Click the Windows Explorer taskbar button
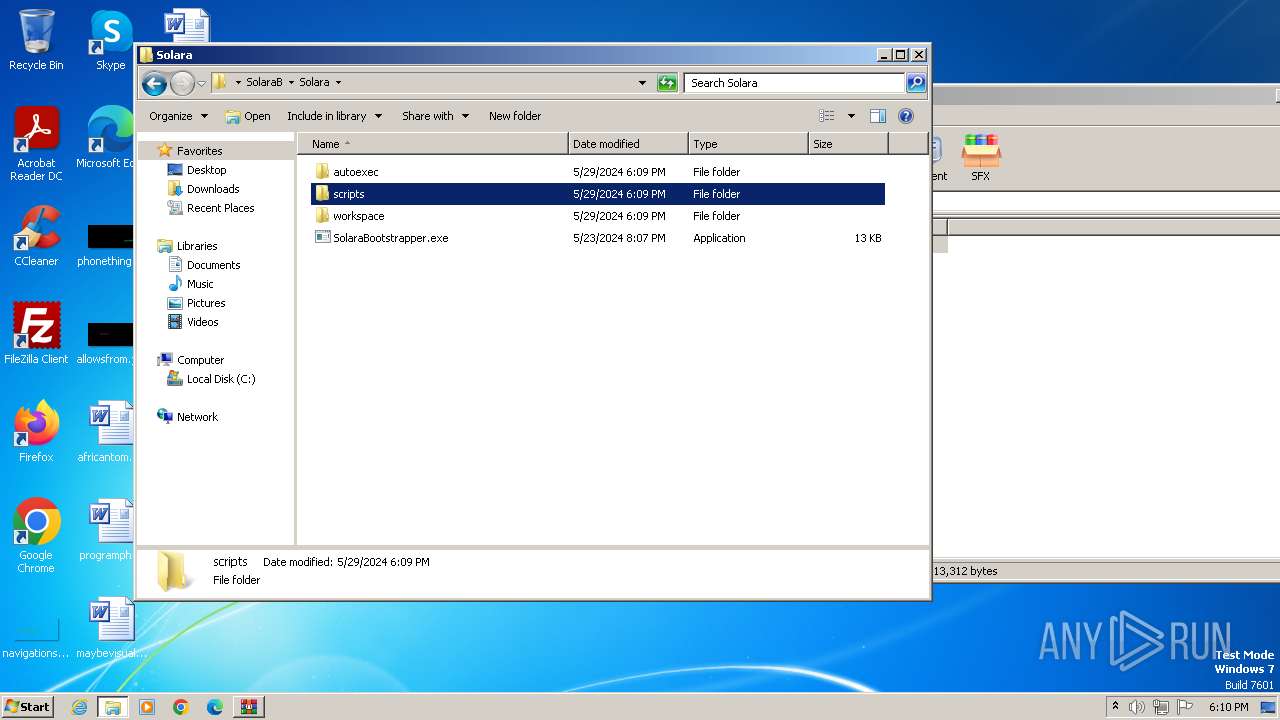The image size is (1280, 720). [113, 707]
